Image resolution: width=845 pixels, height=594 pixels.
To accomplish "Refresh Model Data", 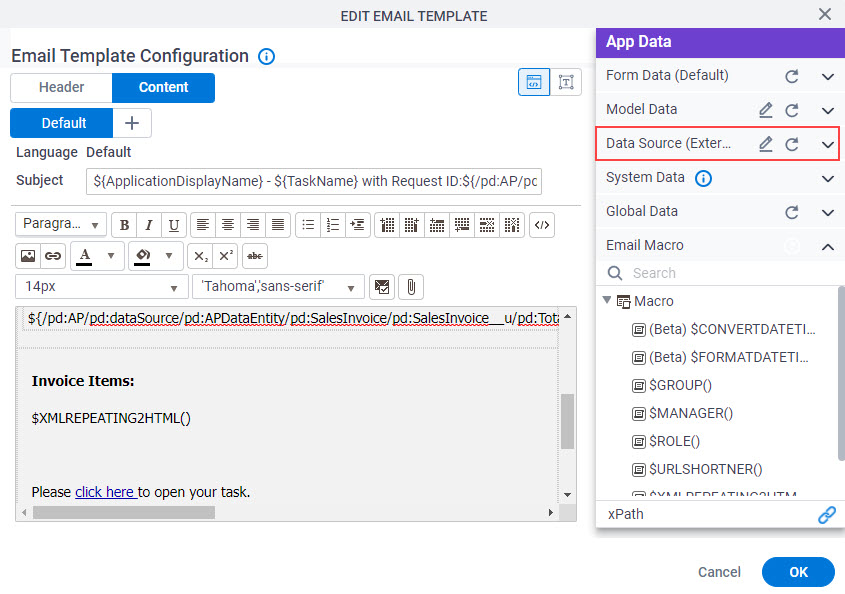I will point(792,110).
